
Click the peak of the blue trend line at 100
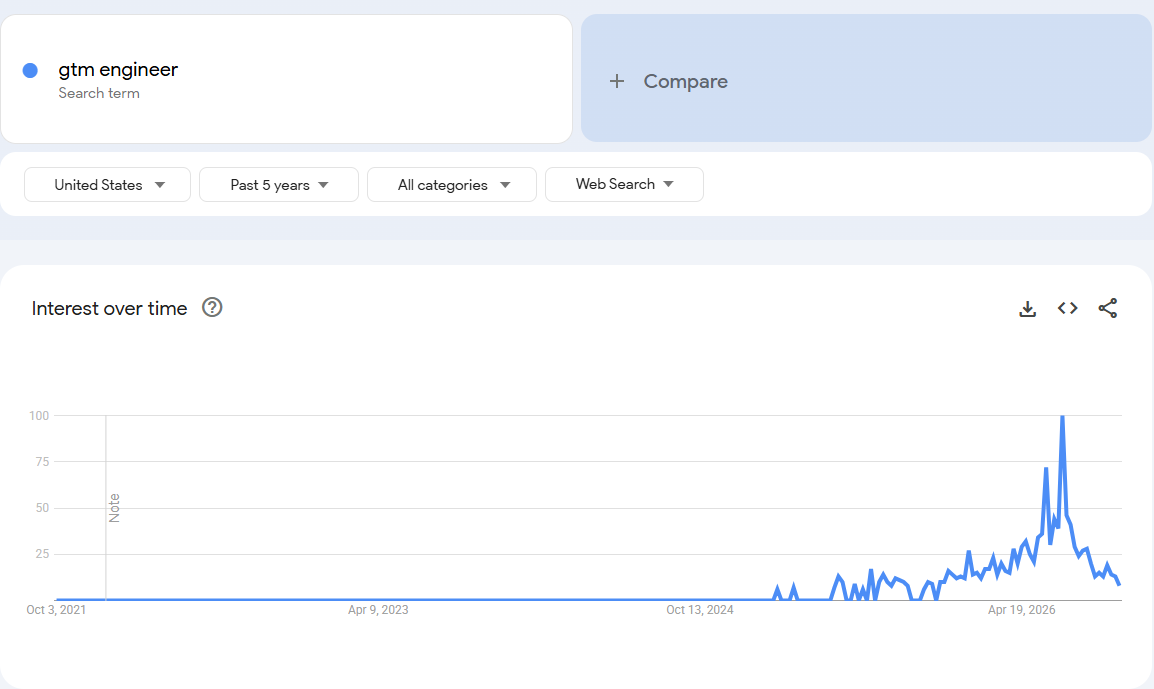click(x=1062, y=417)
